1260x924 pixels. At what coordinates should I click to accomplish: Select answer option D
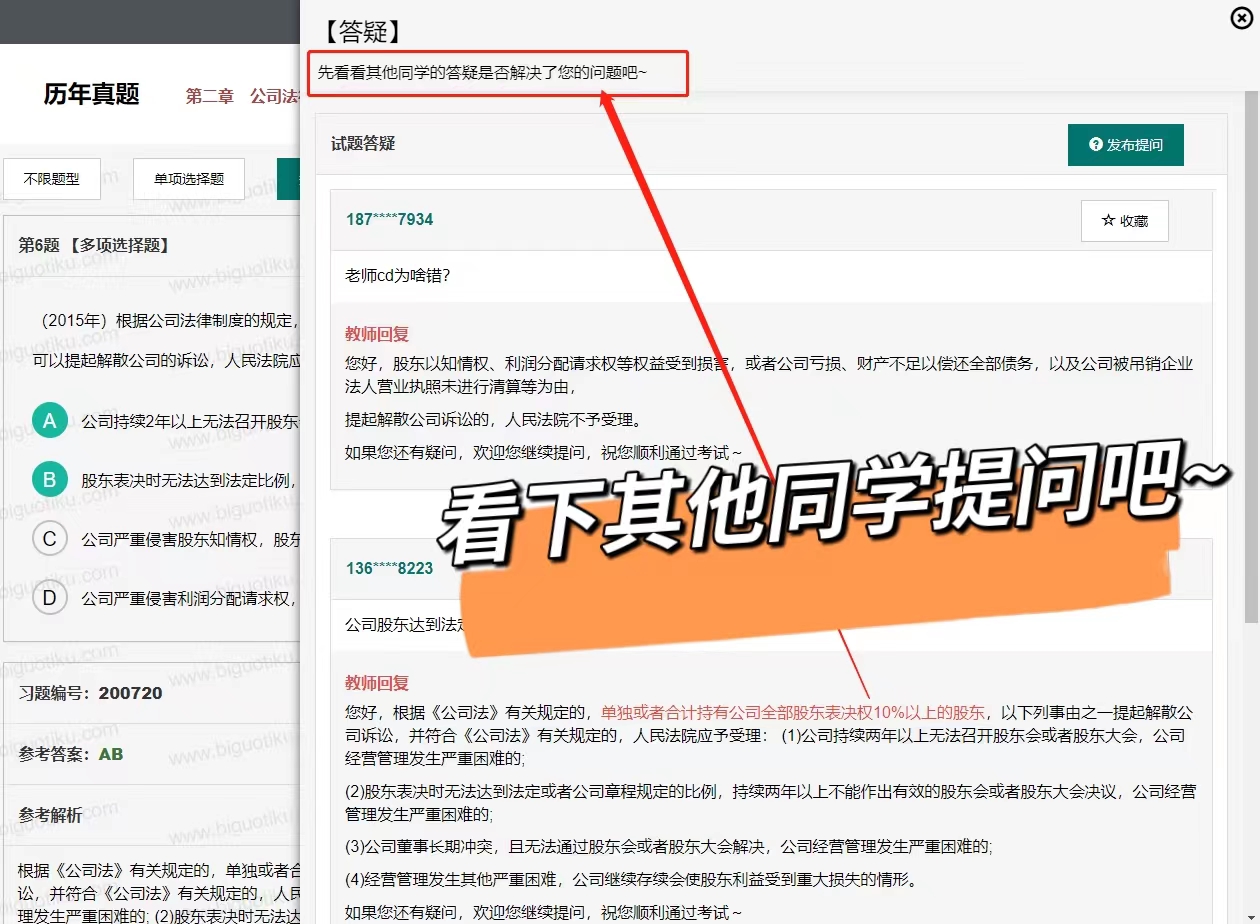click(49, 599)
